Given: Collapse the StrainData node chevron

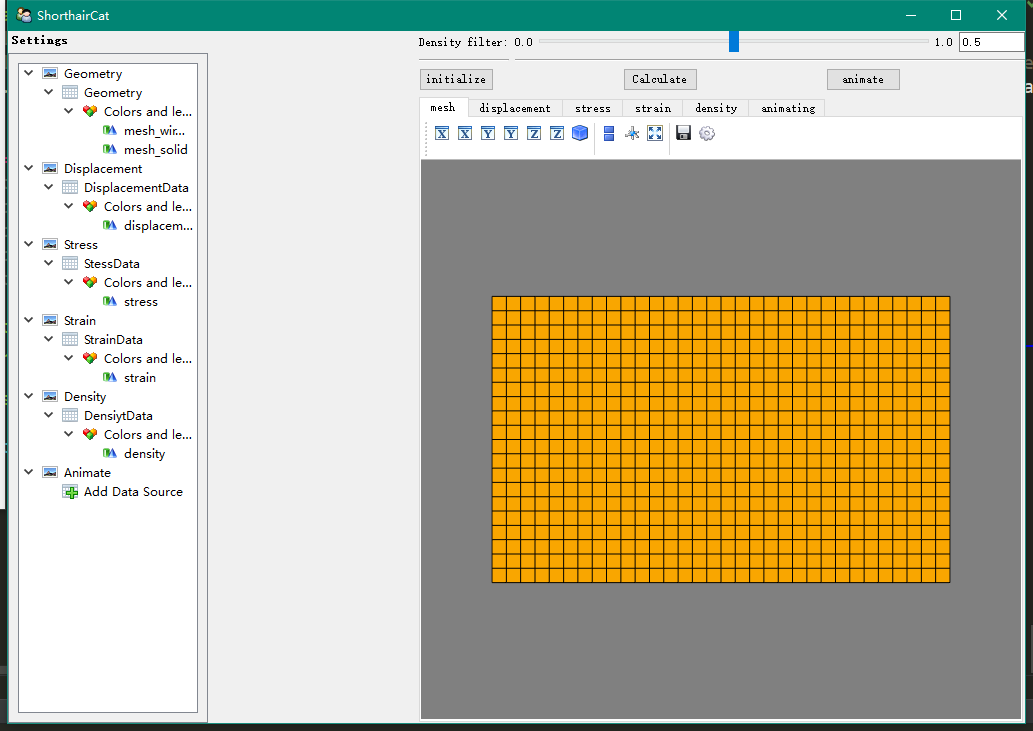Looking at the screenshot, I should 49,339.
